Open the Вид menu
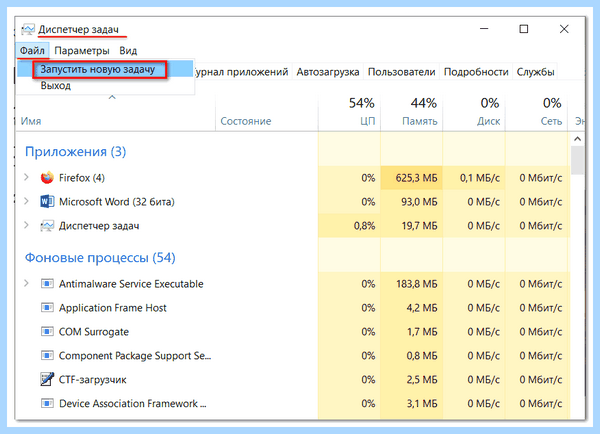Screen dimensions: 600x434 coord(128,51)
